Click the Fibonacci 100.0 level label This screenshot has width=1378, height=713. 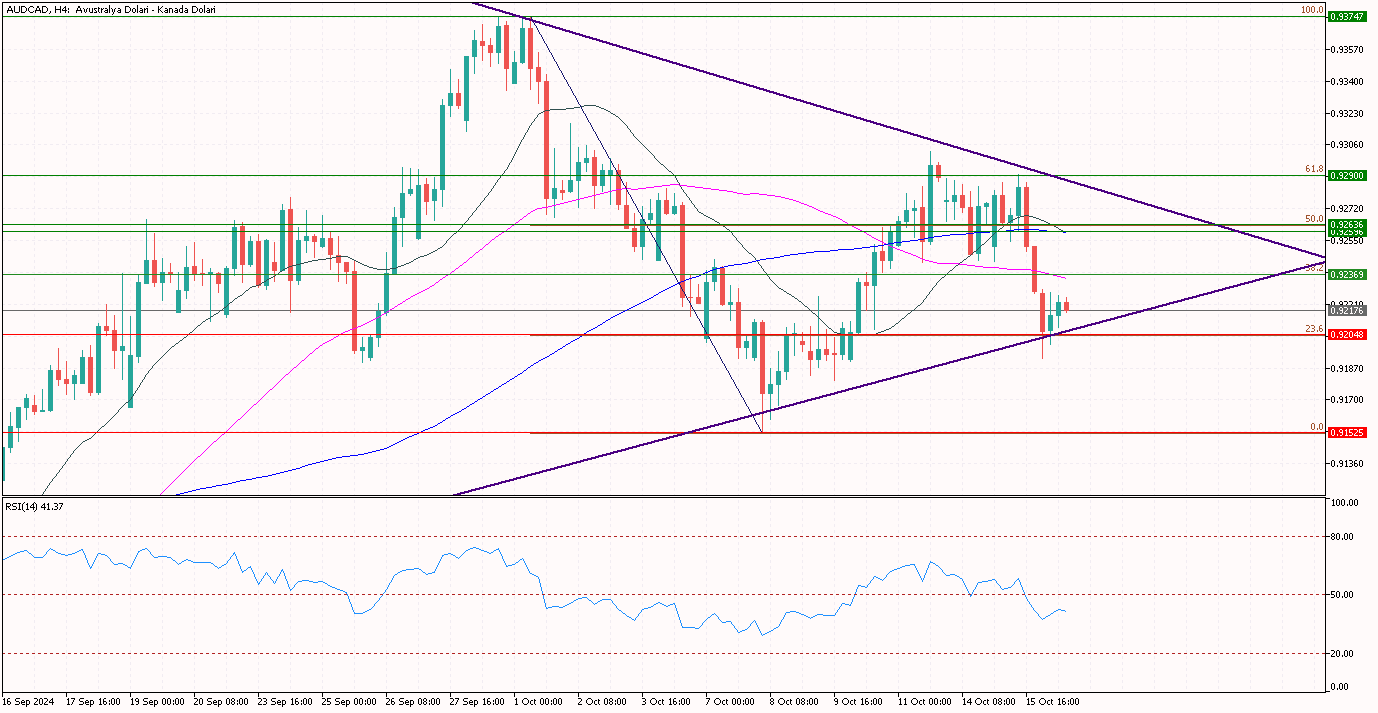[1312, 10]
